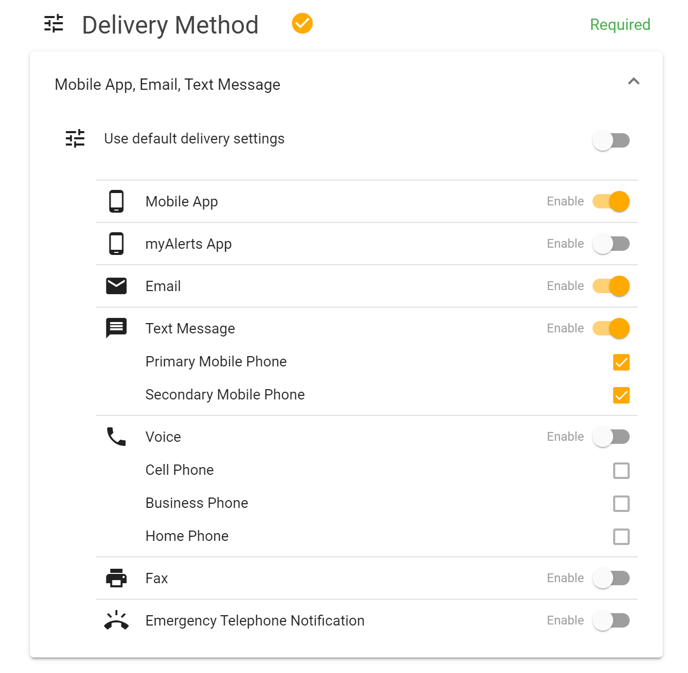This screenshot has width=688, height=673.
Task: Click the orange checkmark badge beside Delivery Method
Action: point(302,23)
